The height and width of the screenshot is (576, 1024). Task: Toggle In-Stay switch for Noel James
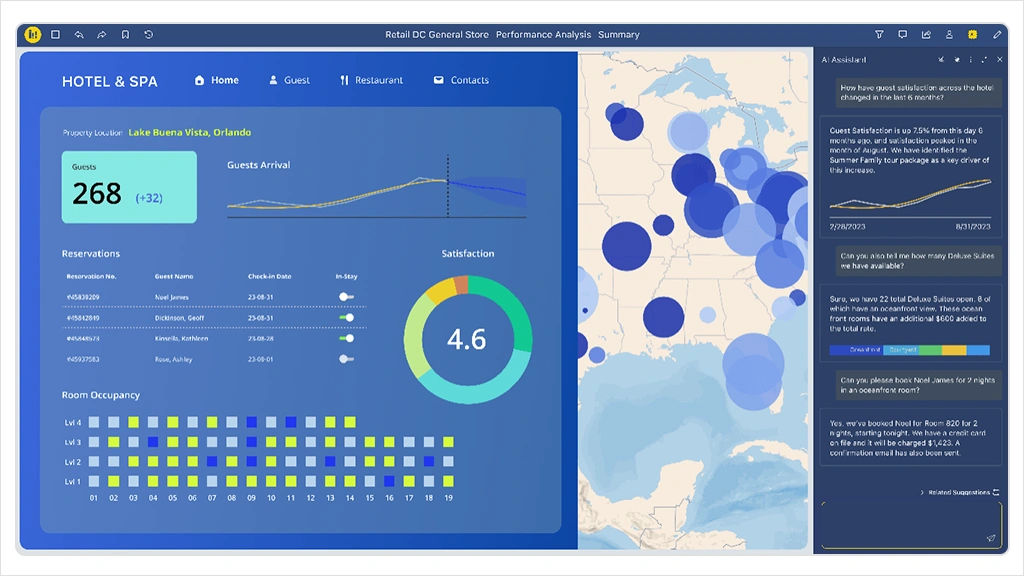click(346, 297)
